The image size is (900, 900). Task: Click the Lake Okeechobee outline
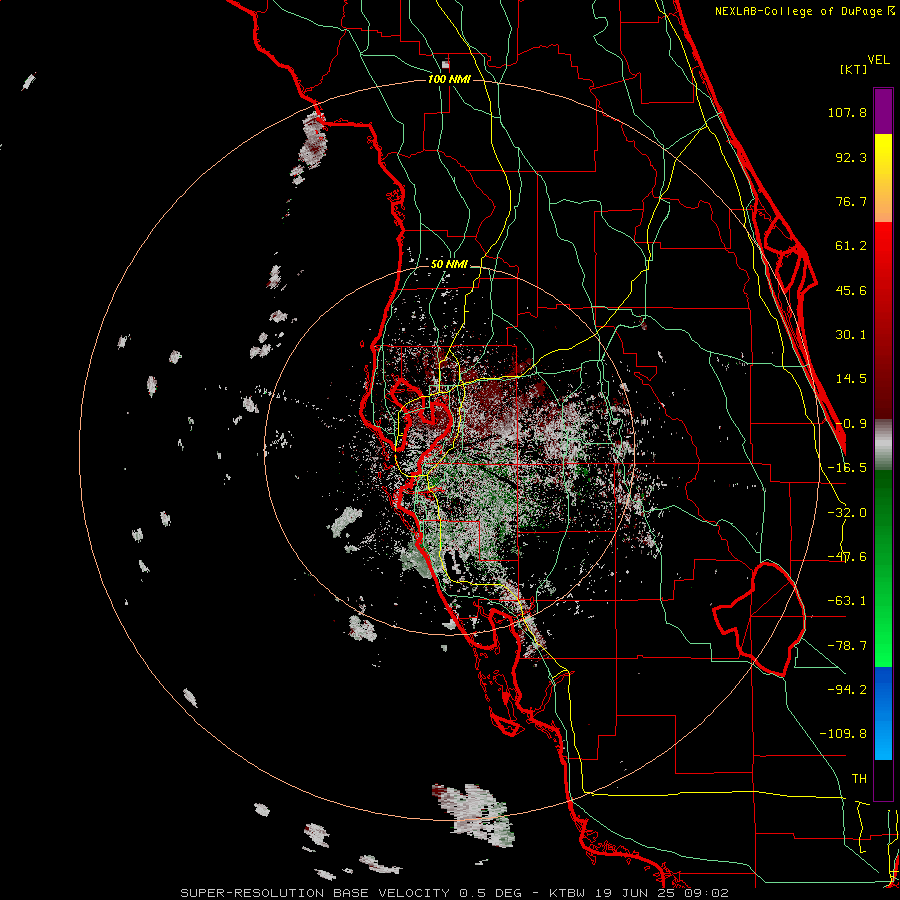coord(759,618)
